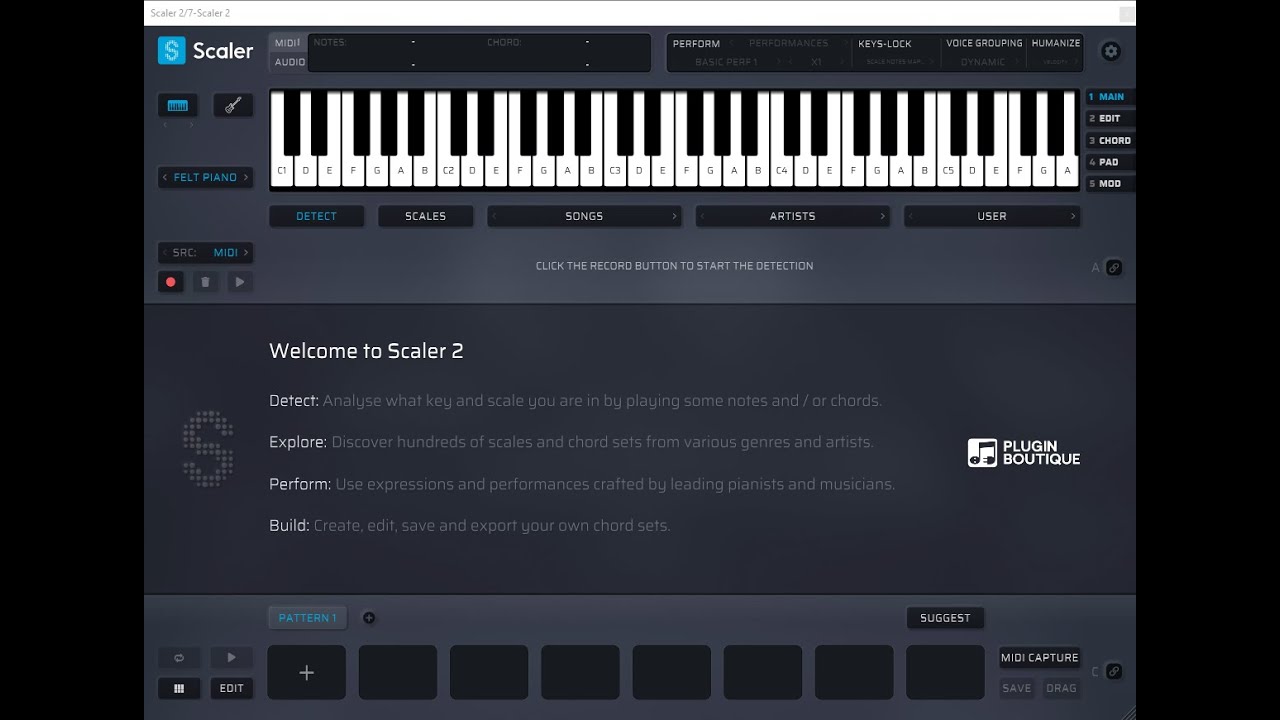Viewport: 1280px width, 720px height.
Task: Open the DYNAMIC voice grouping selector
Action: [983, 62]
